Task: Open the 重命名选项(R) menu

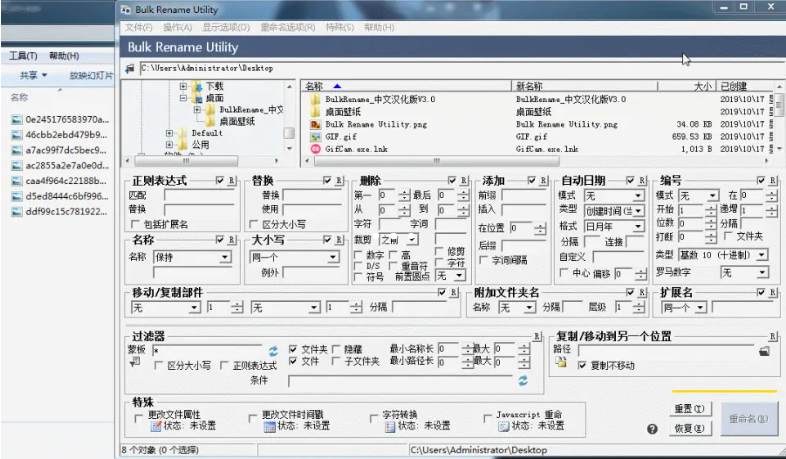Action: (x=289, y=27)
